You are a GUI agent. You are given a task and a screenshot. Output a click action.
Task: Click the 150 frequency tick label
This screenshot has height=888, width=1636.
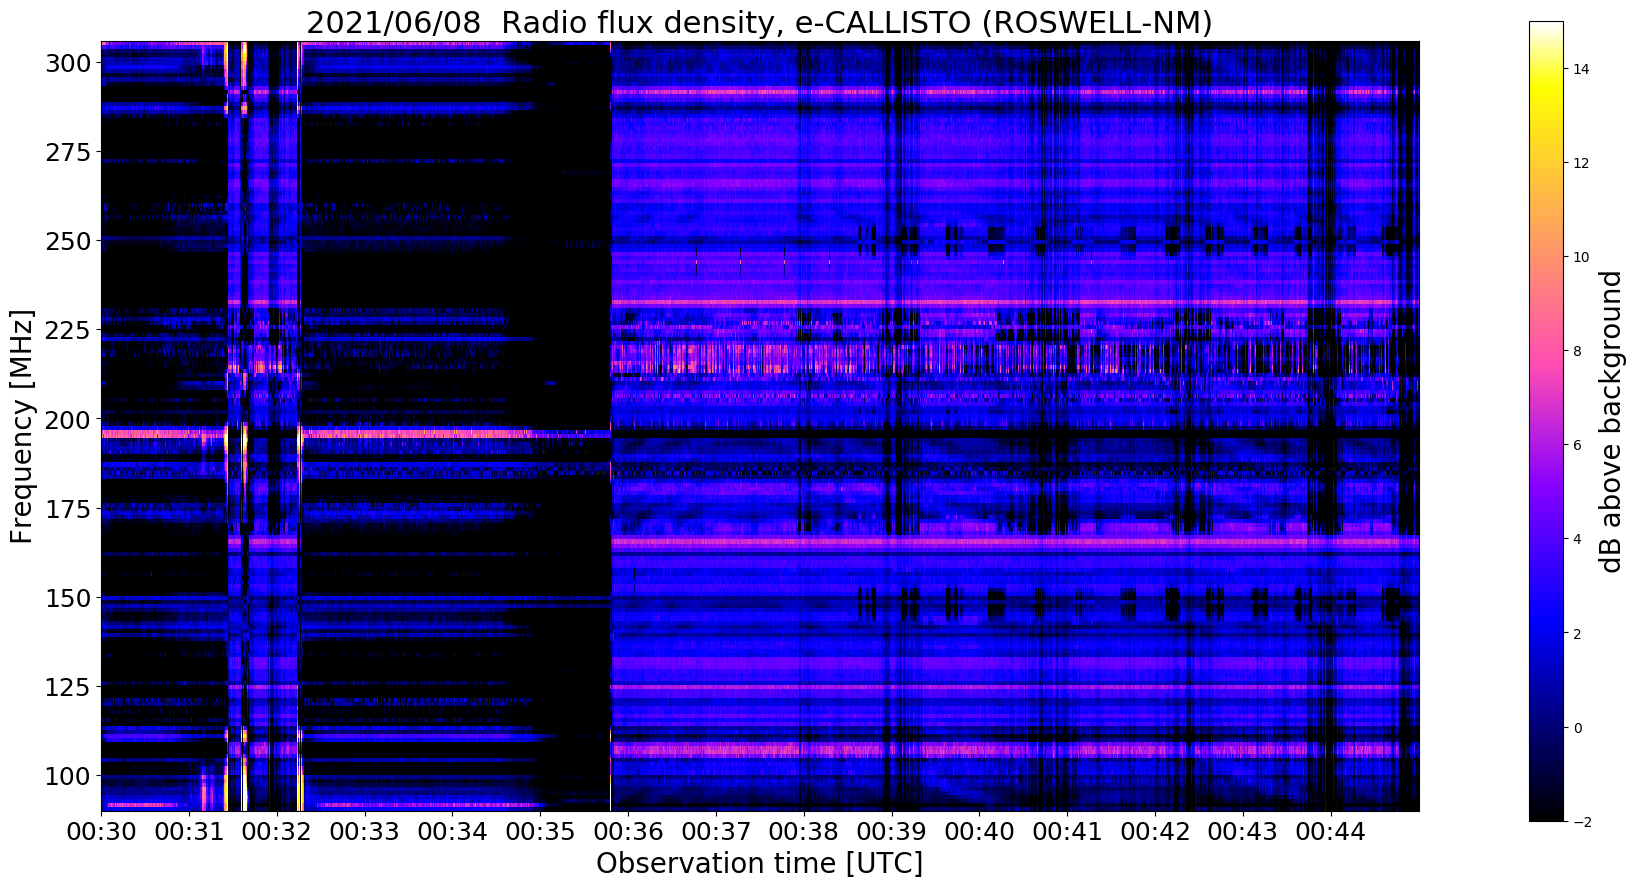click(x=68, y=598)
